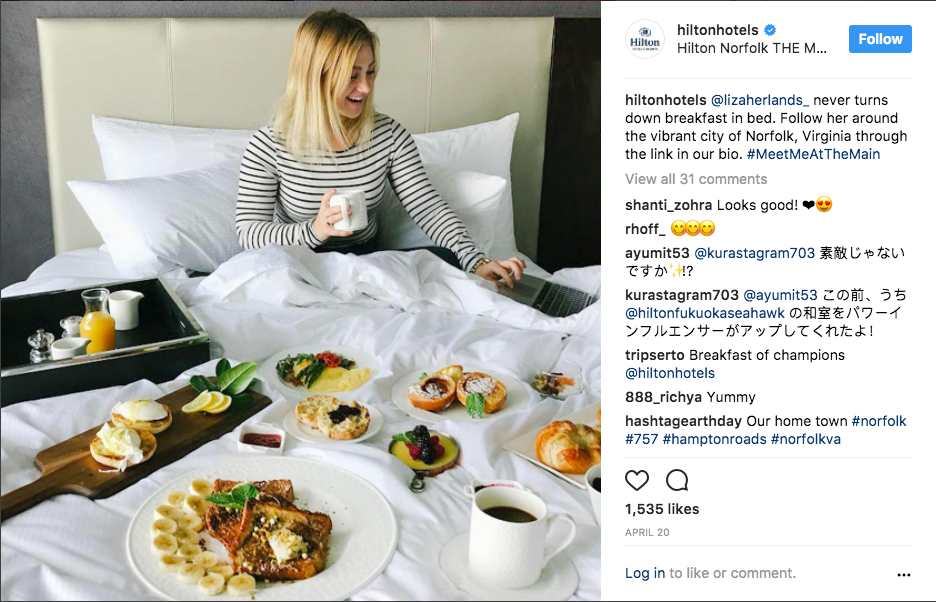Screen dimensions: 936x602
Task: Click the Log in link
Action: point(645,573)
